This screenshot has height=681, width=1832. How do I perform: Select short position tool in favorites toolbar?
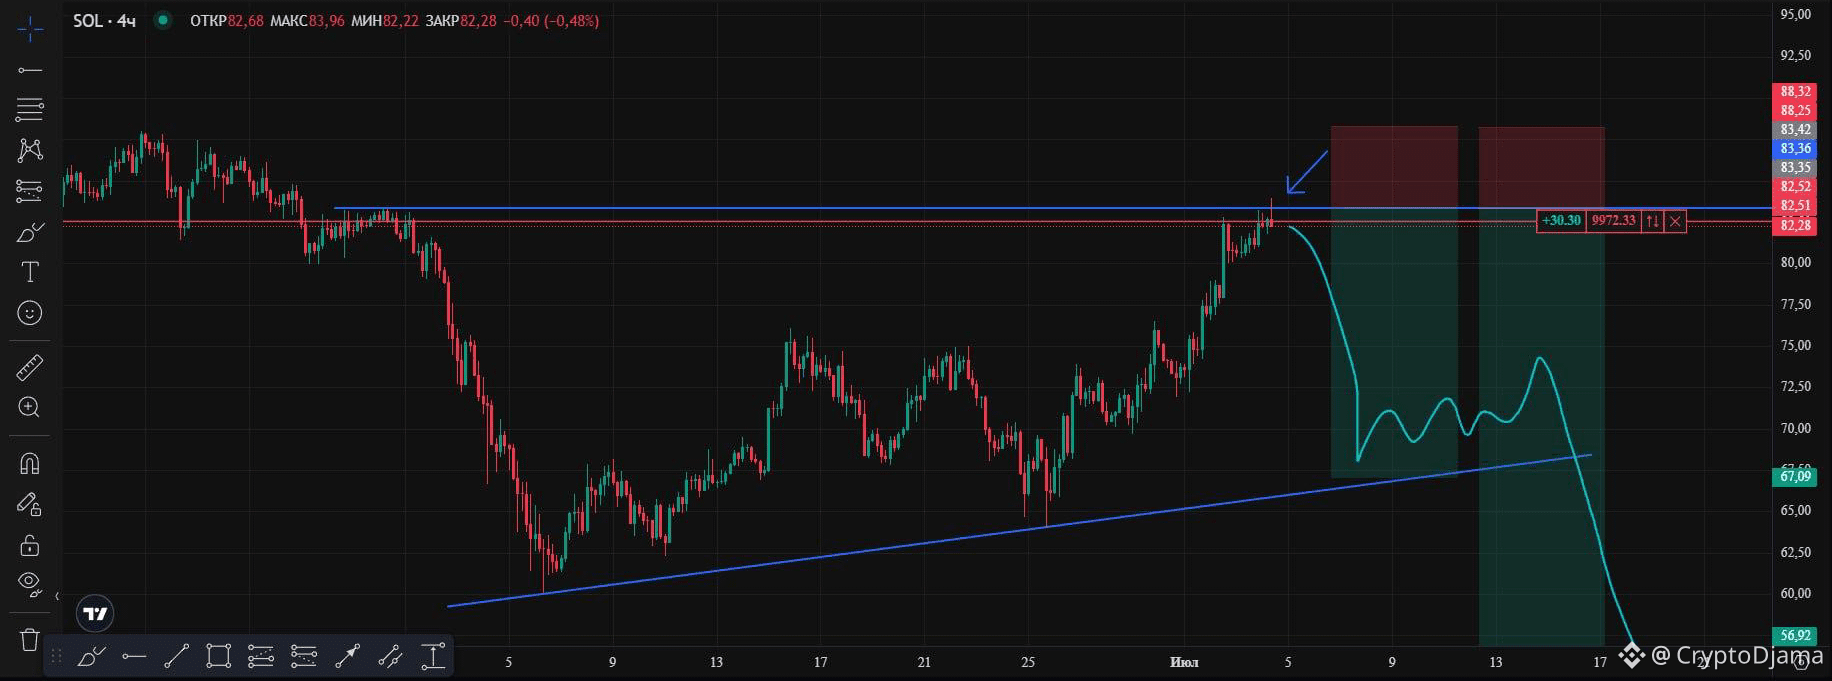(304, 657)
